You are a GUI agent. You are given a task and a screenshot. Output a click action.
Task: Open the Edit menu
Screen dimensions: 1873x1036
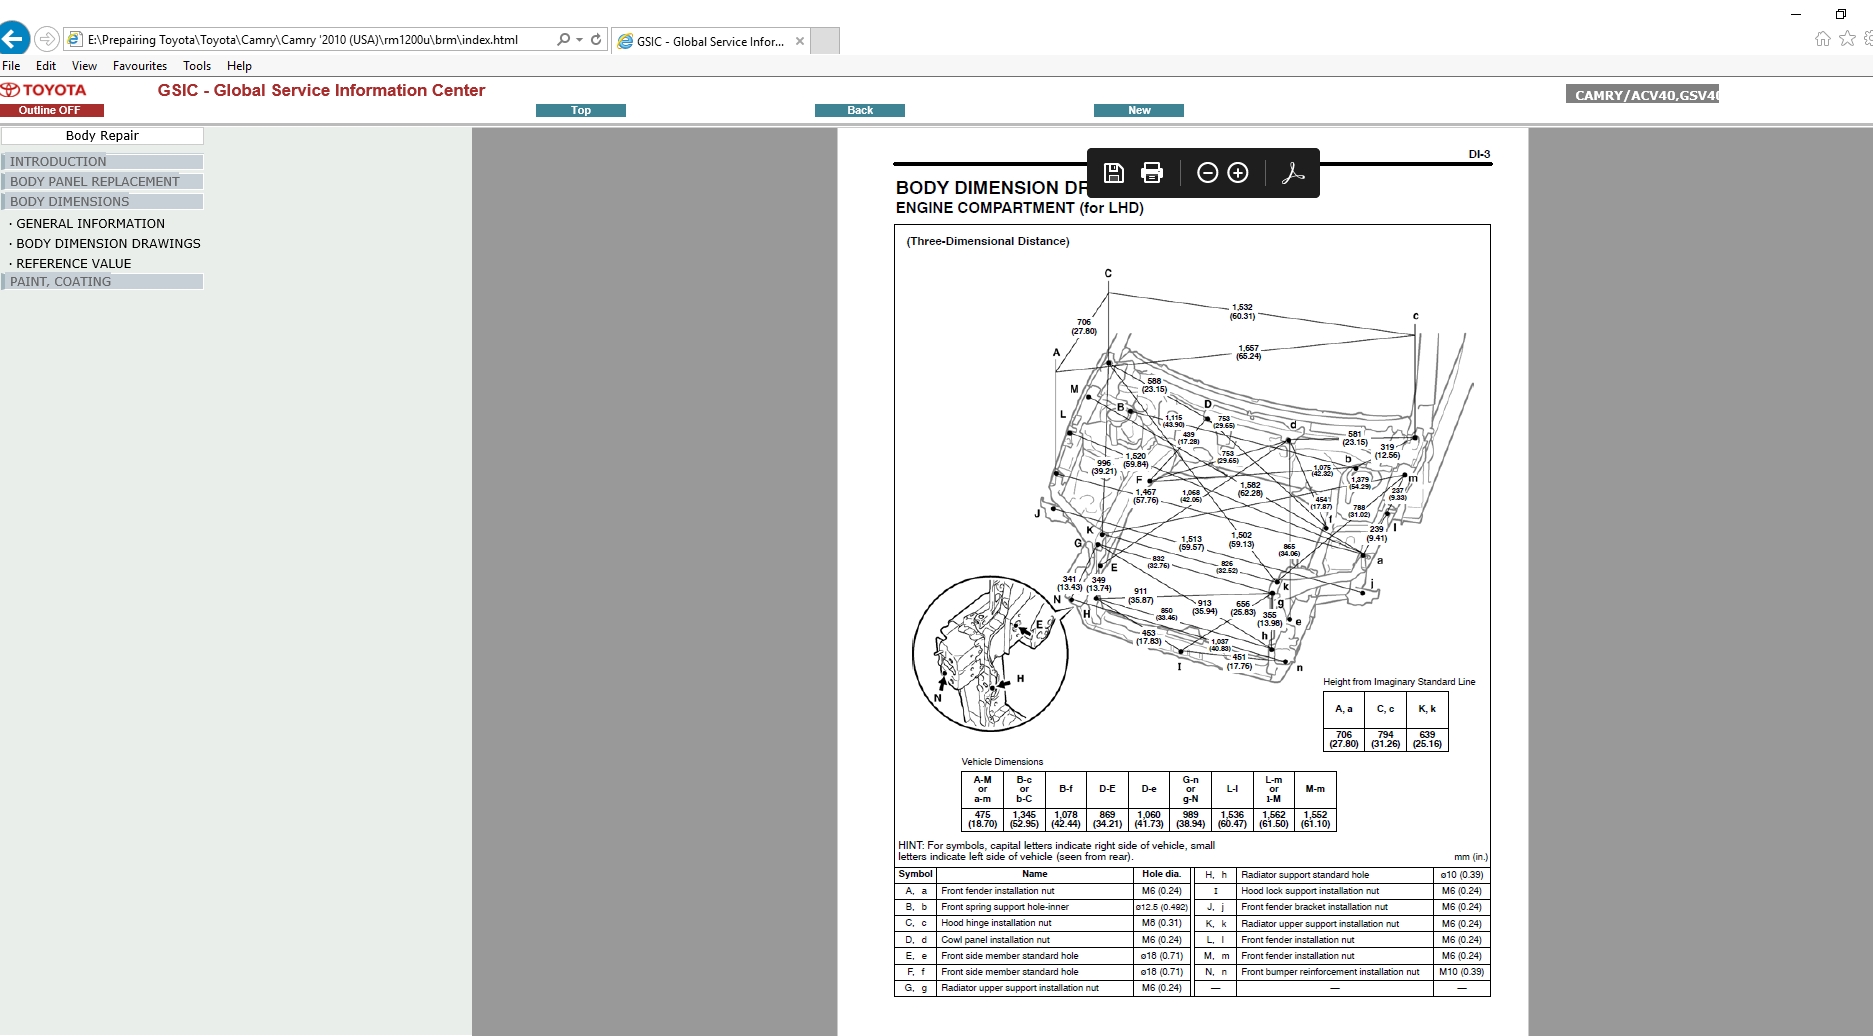(x=46, y=66)
